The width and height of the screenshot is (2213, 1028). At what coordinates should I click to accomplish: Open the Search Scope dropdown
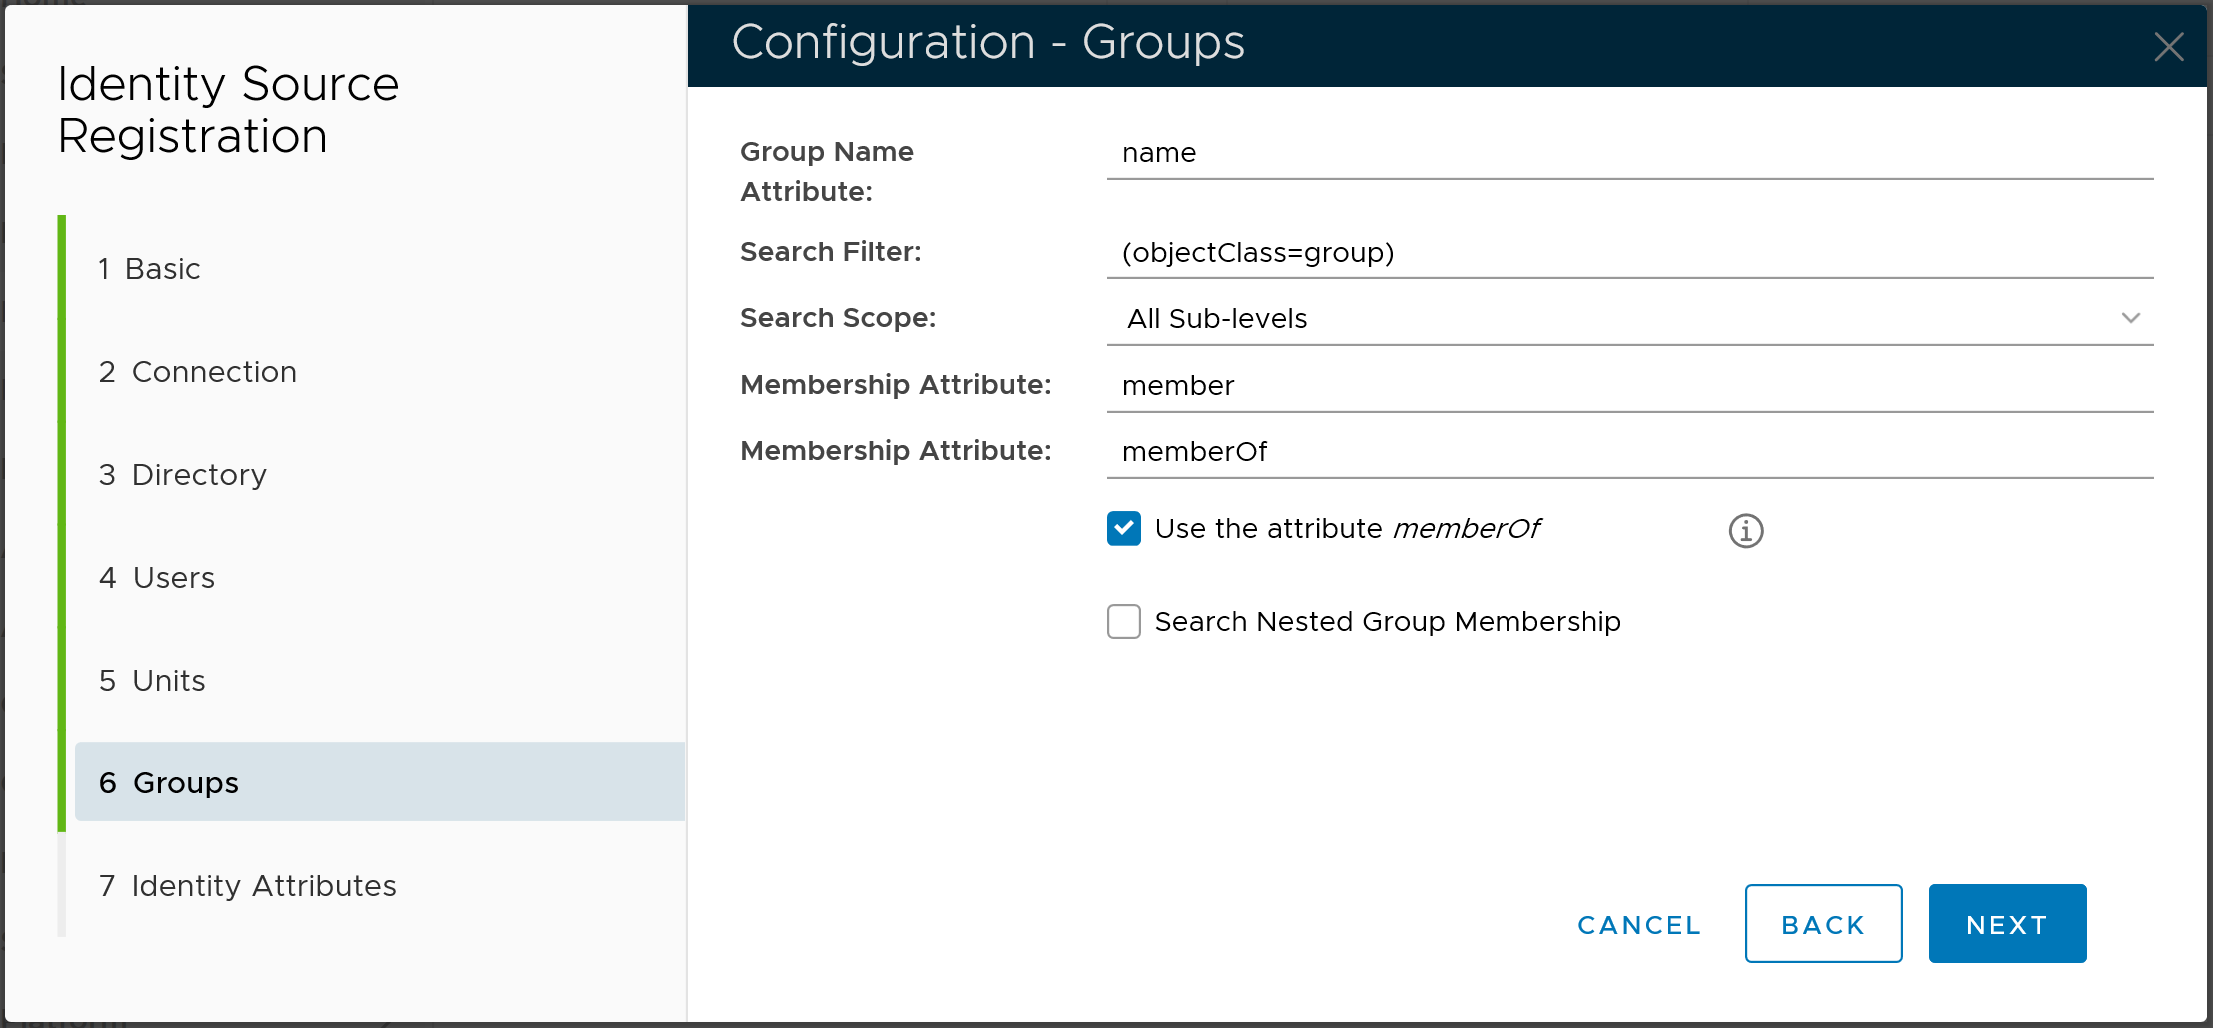click(1628, 318)
